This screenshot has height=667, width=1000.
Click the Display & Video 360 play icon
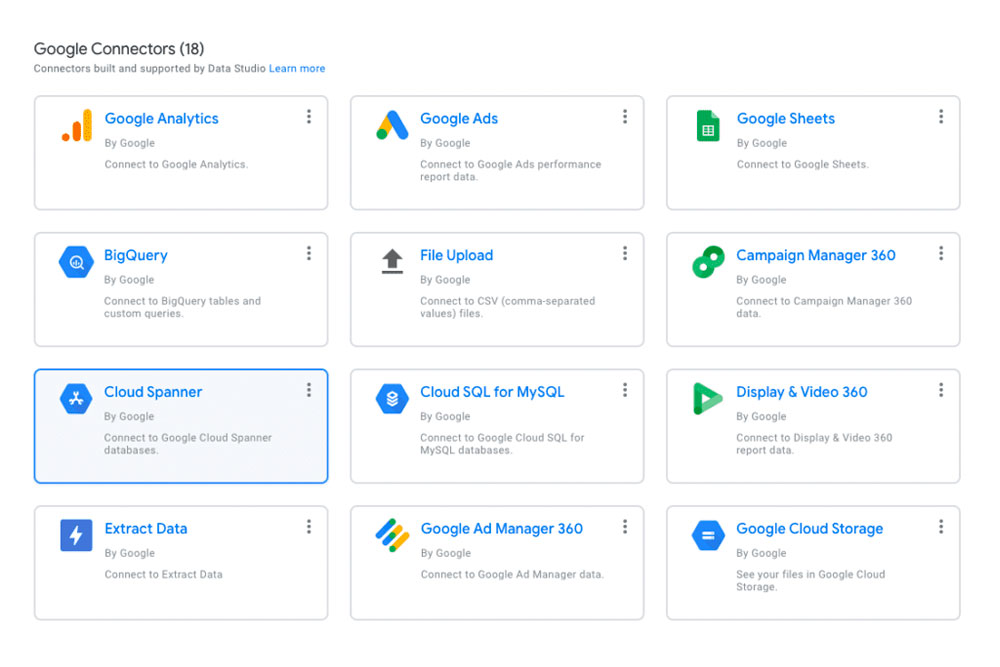click(707, 399)
